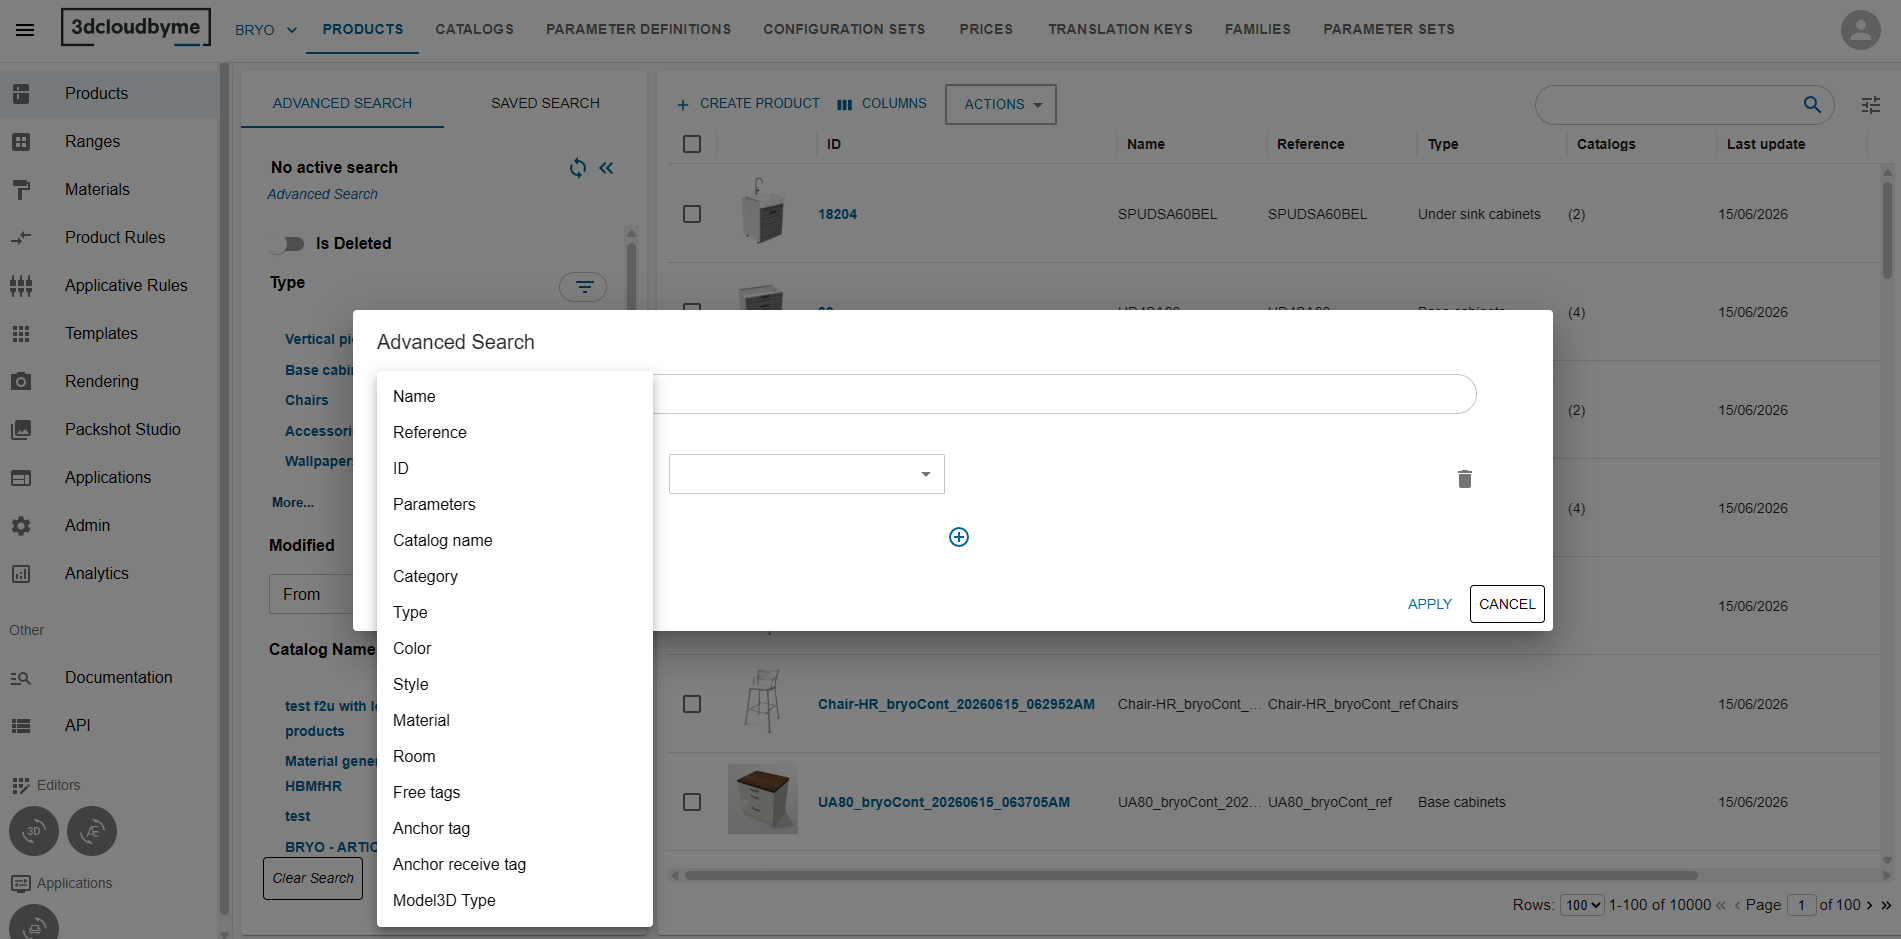Click the magnifier search icon
The height and width of the screenshot is (939, 1901).
(x=1812, y=104)
